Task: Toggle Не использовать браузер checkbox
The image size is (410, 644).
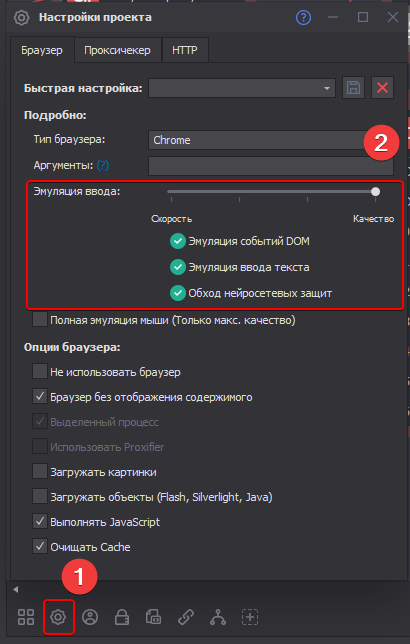Action: (40, 371)
